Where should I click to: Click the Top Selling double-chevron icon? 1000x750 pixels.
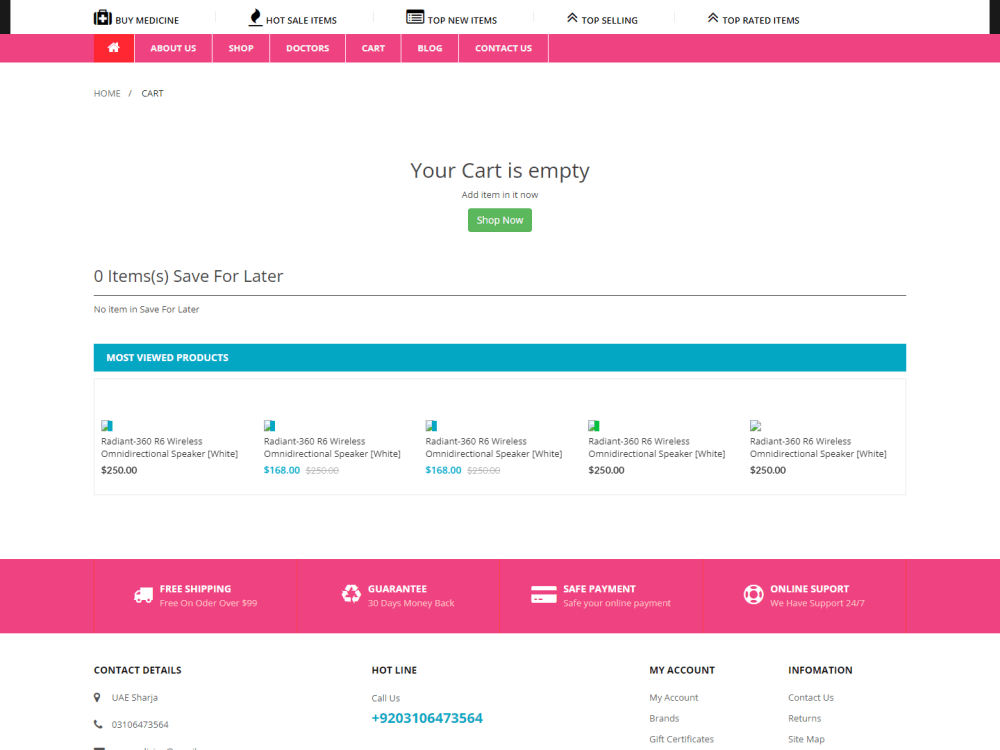coord(572,18)
